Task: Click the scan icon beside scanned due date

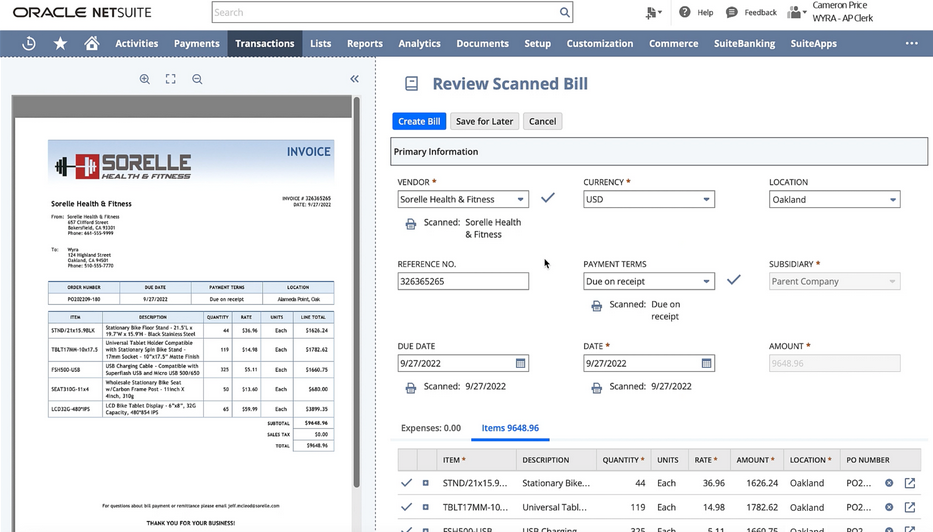Action: [x=411, y=388]
